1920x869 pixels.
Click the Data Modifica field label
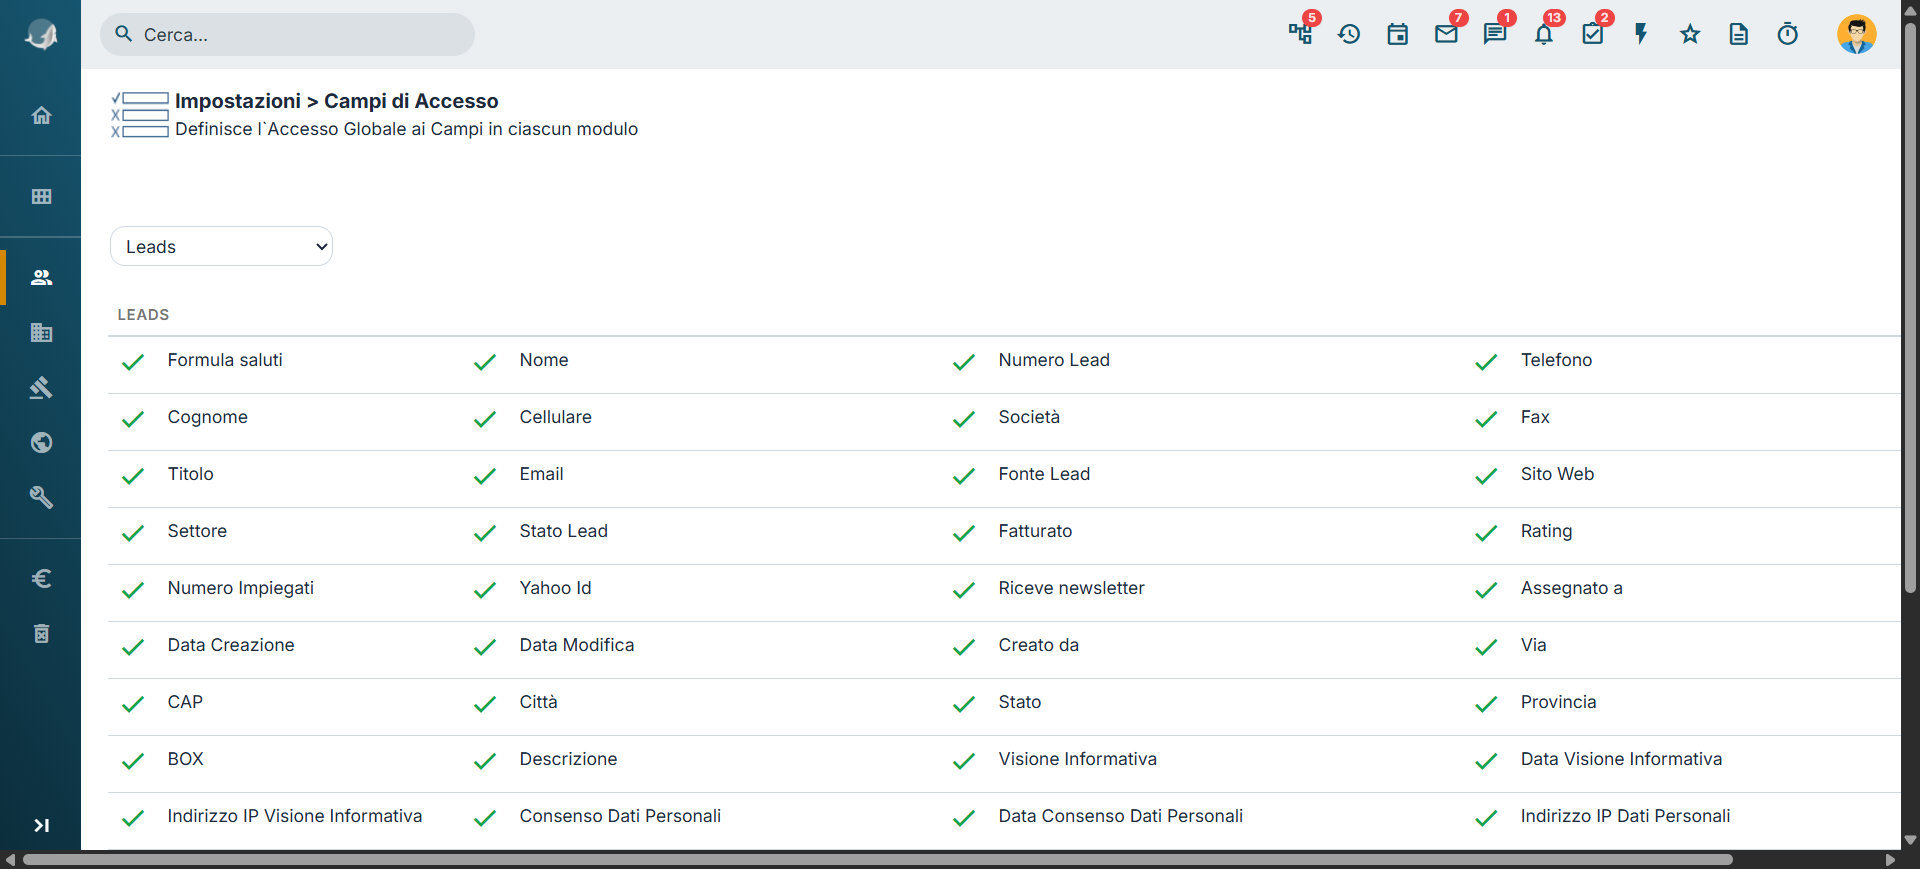click(x=576, y=645)
